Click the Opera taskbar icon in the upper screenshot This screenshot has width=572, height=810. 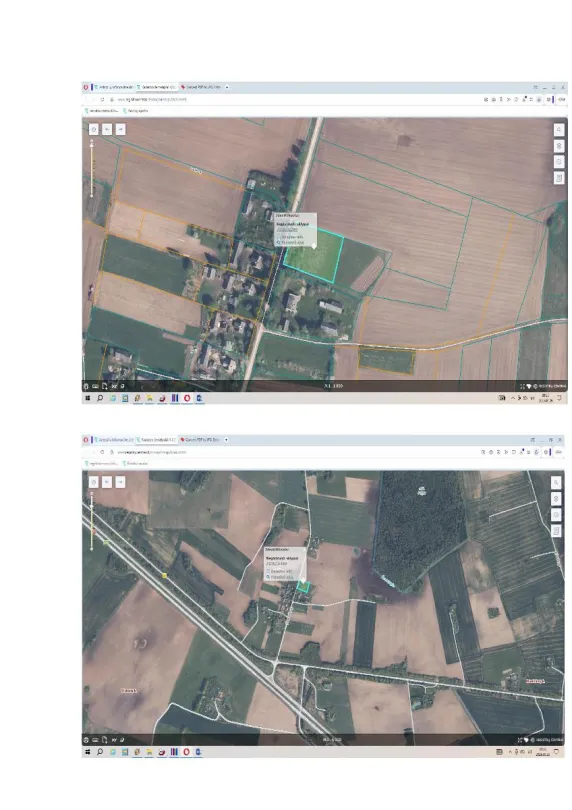tap(187, 398)
